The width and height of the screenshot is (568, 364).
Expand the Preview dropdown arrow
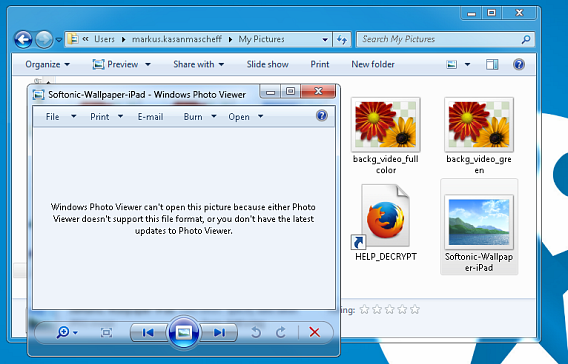click(148, 65)
